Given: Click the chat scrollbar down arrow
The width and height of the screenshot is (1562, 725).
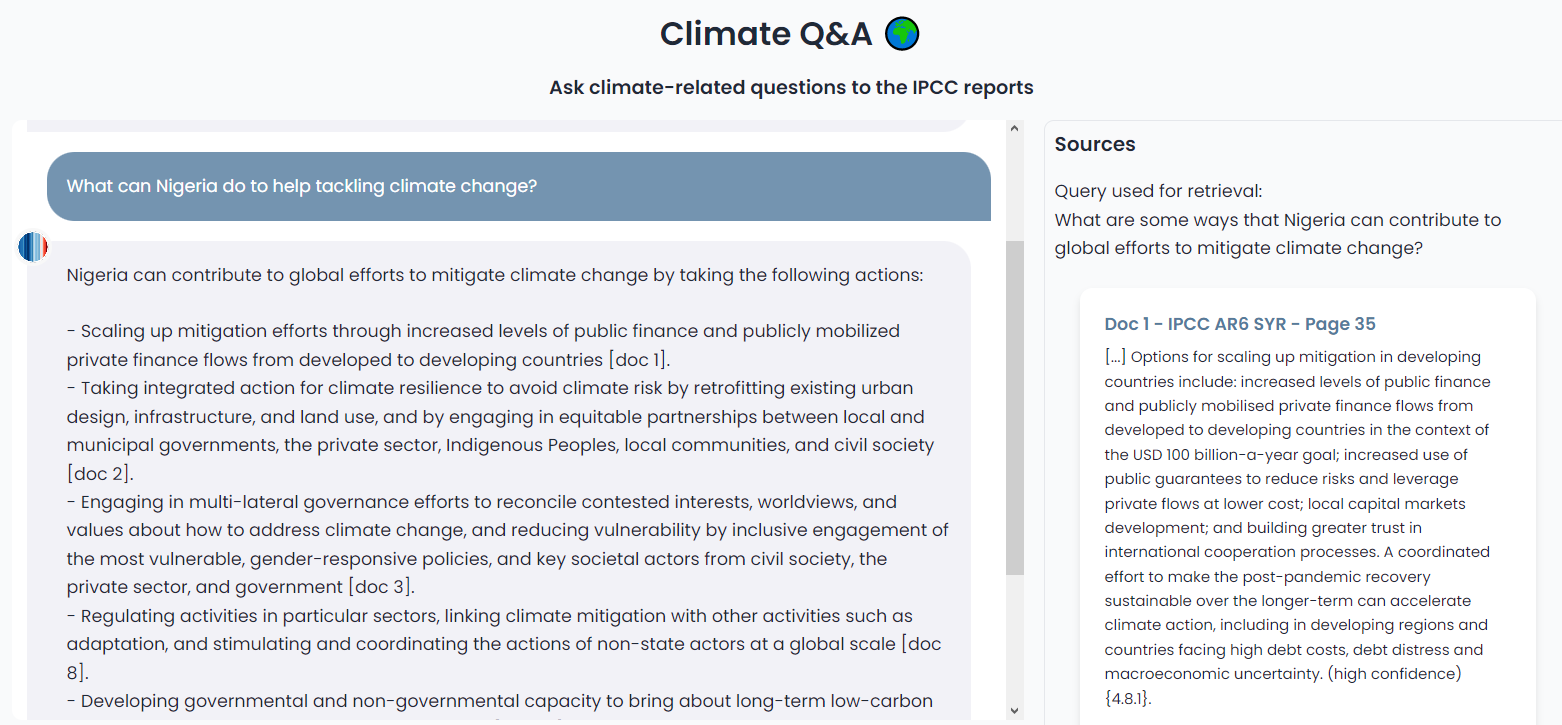Looking at the screenshot, I should point(1015,710).
